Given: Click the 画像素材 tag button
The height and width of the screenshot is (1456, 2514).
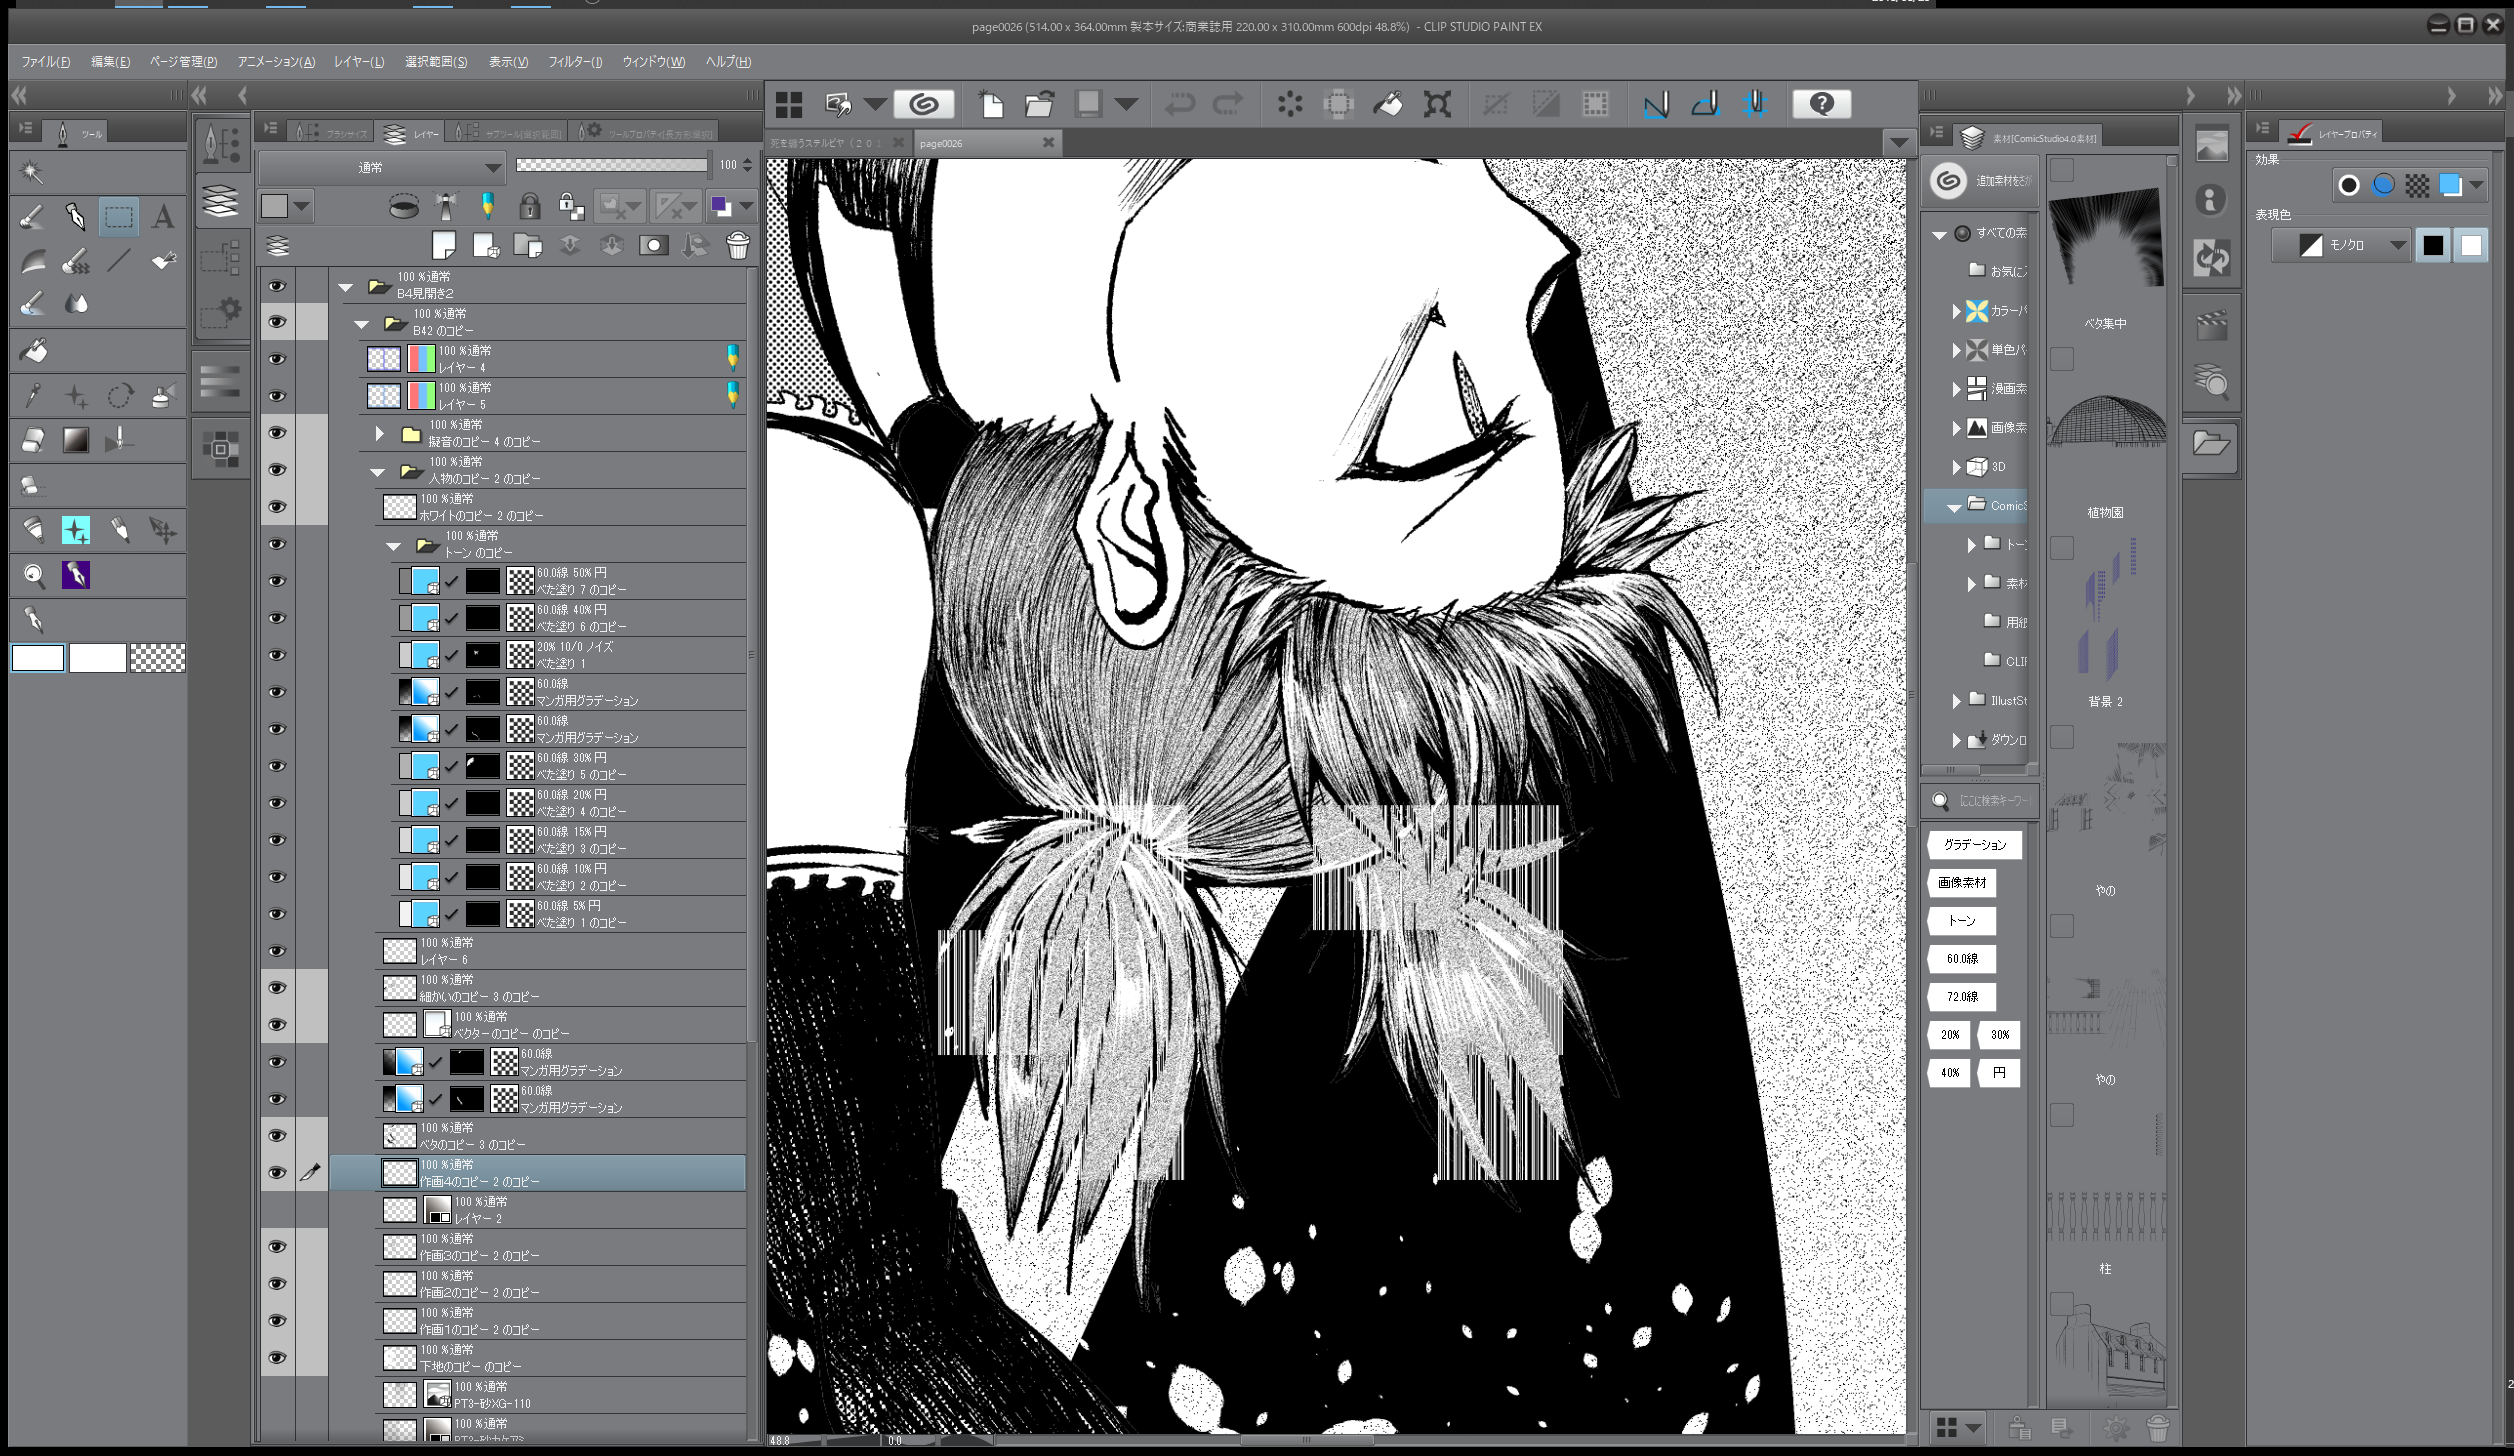Looking at the screenshot, I should coord(1962,883).
